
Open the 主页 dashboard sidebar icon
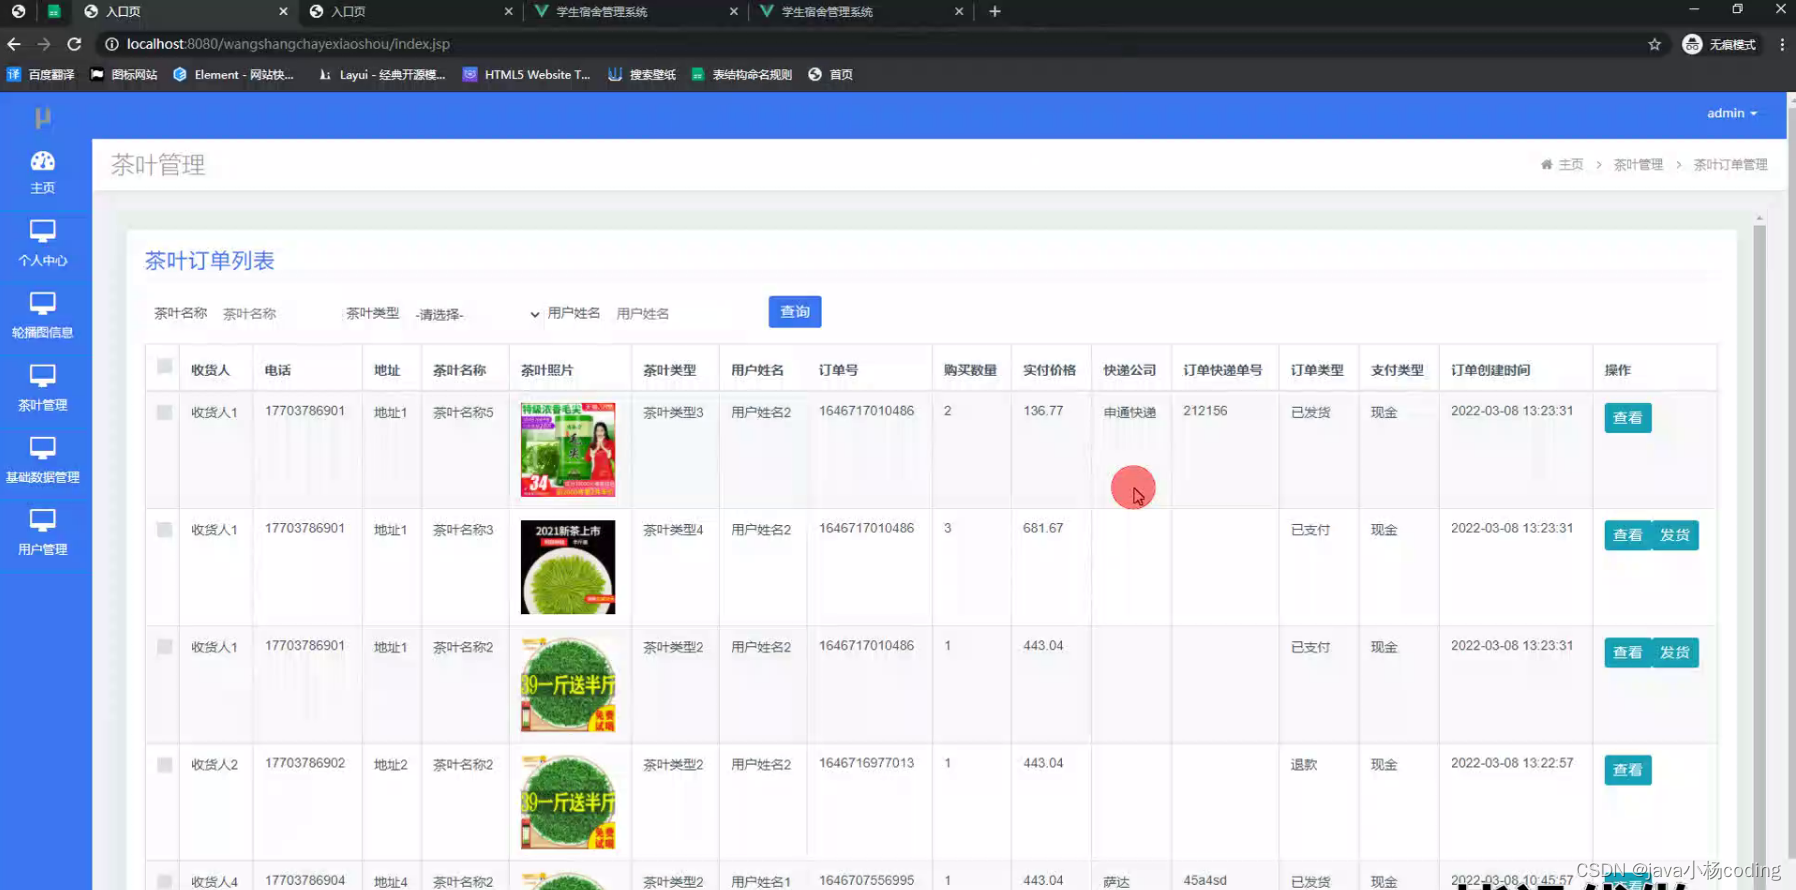point(42,172)
